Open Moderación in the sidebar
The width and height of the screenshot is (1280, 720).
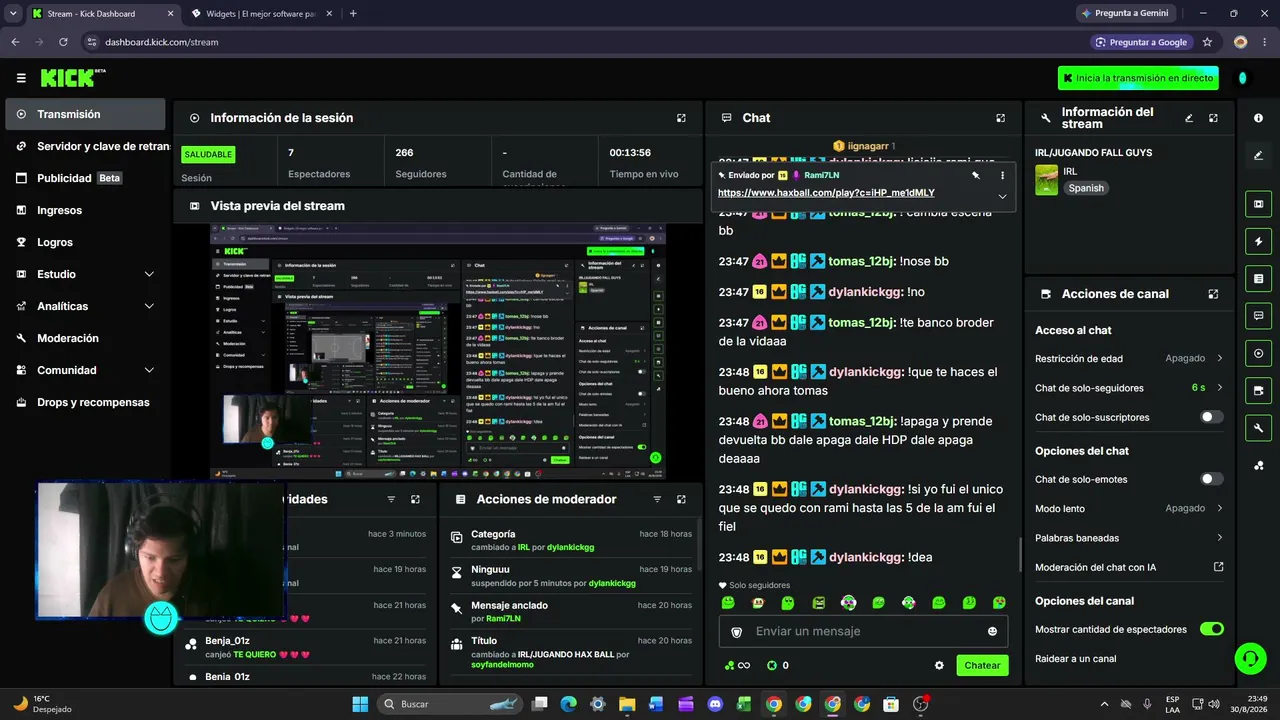pos(85,338)
